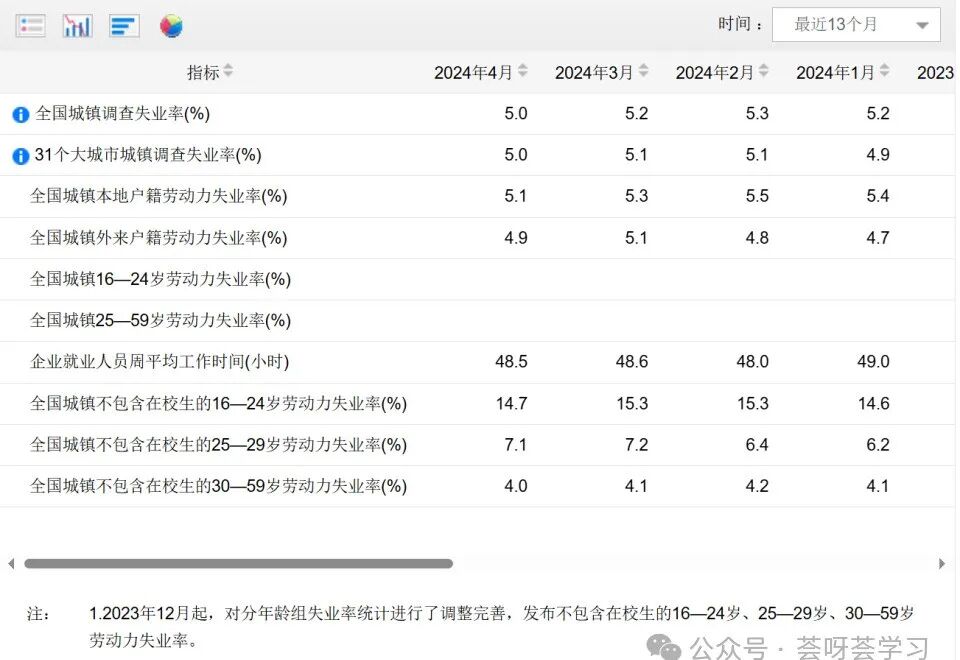Sort by the 指标 column arrows
This screenshot has width=960, height=660.
[x=228, y=71]
